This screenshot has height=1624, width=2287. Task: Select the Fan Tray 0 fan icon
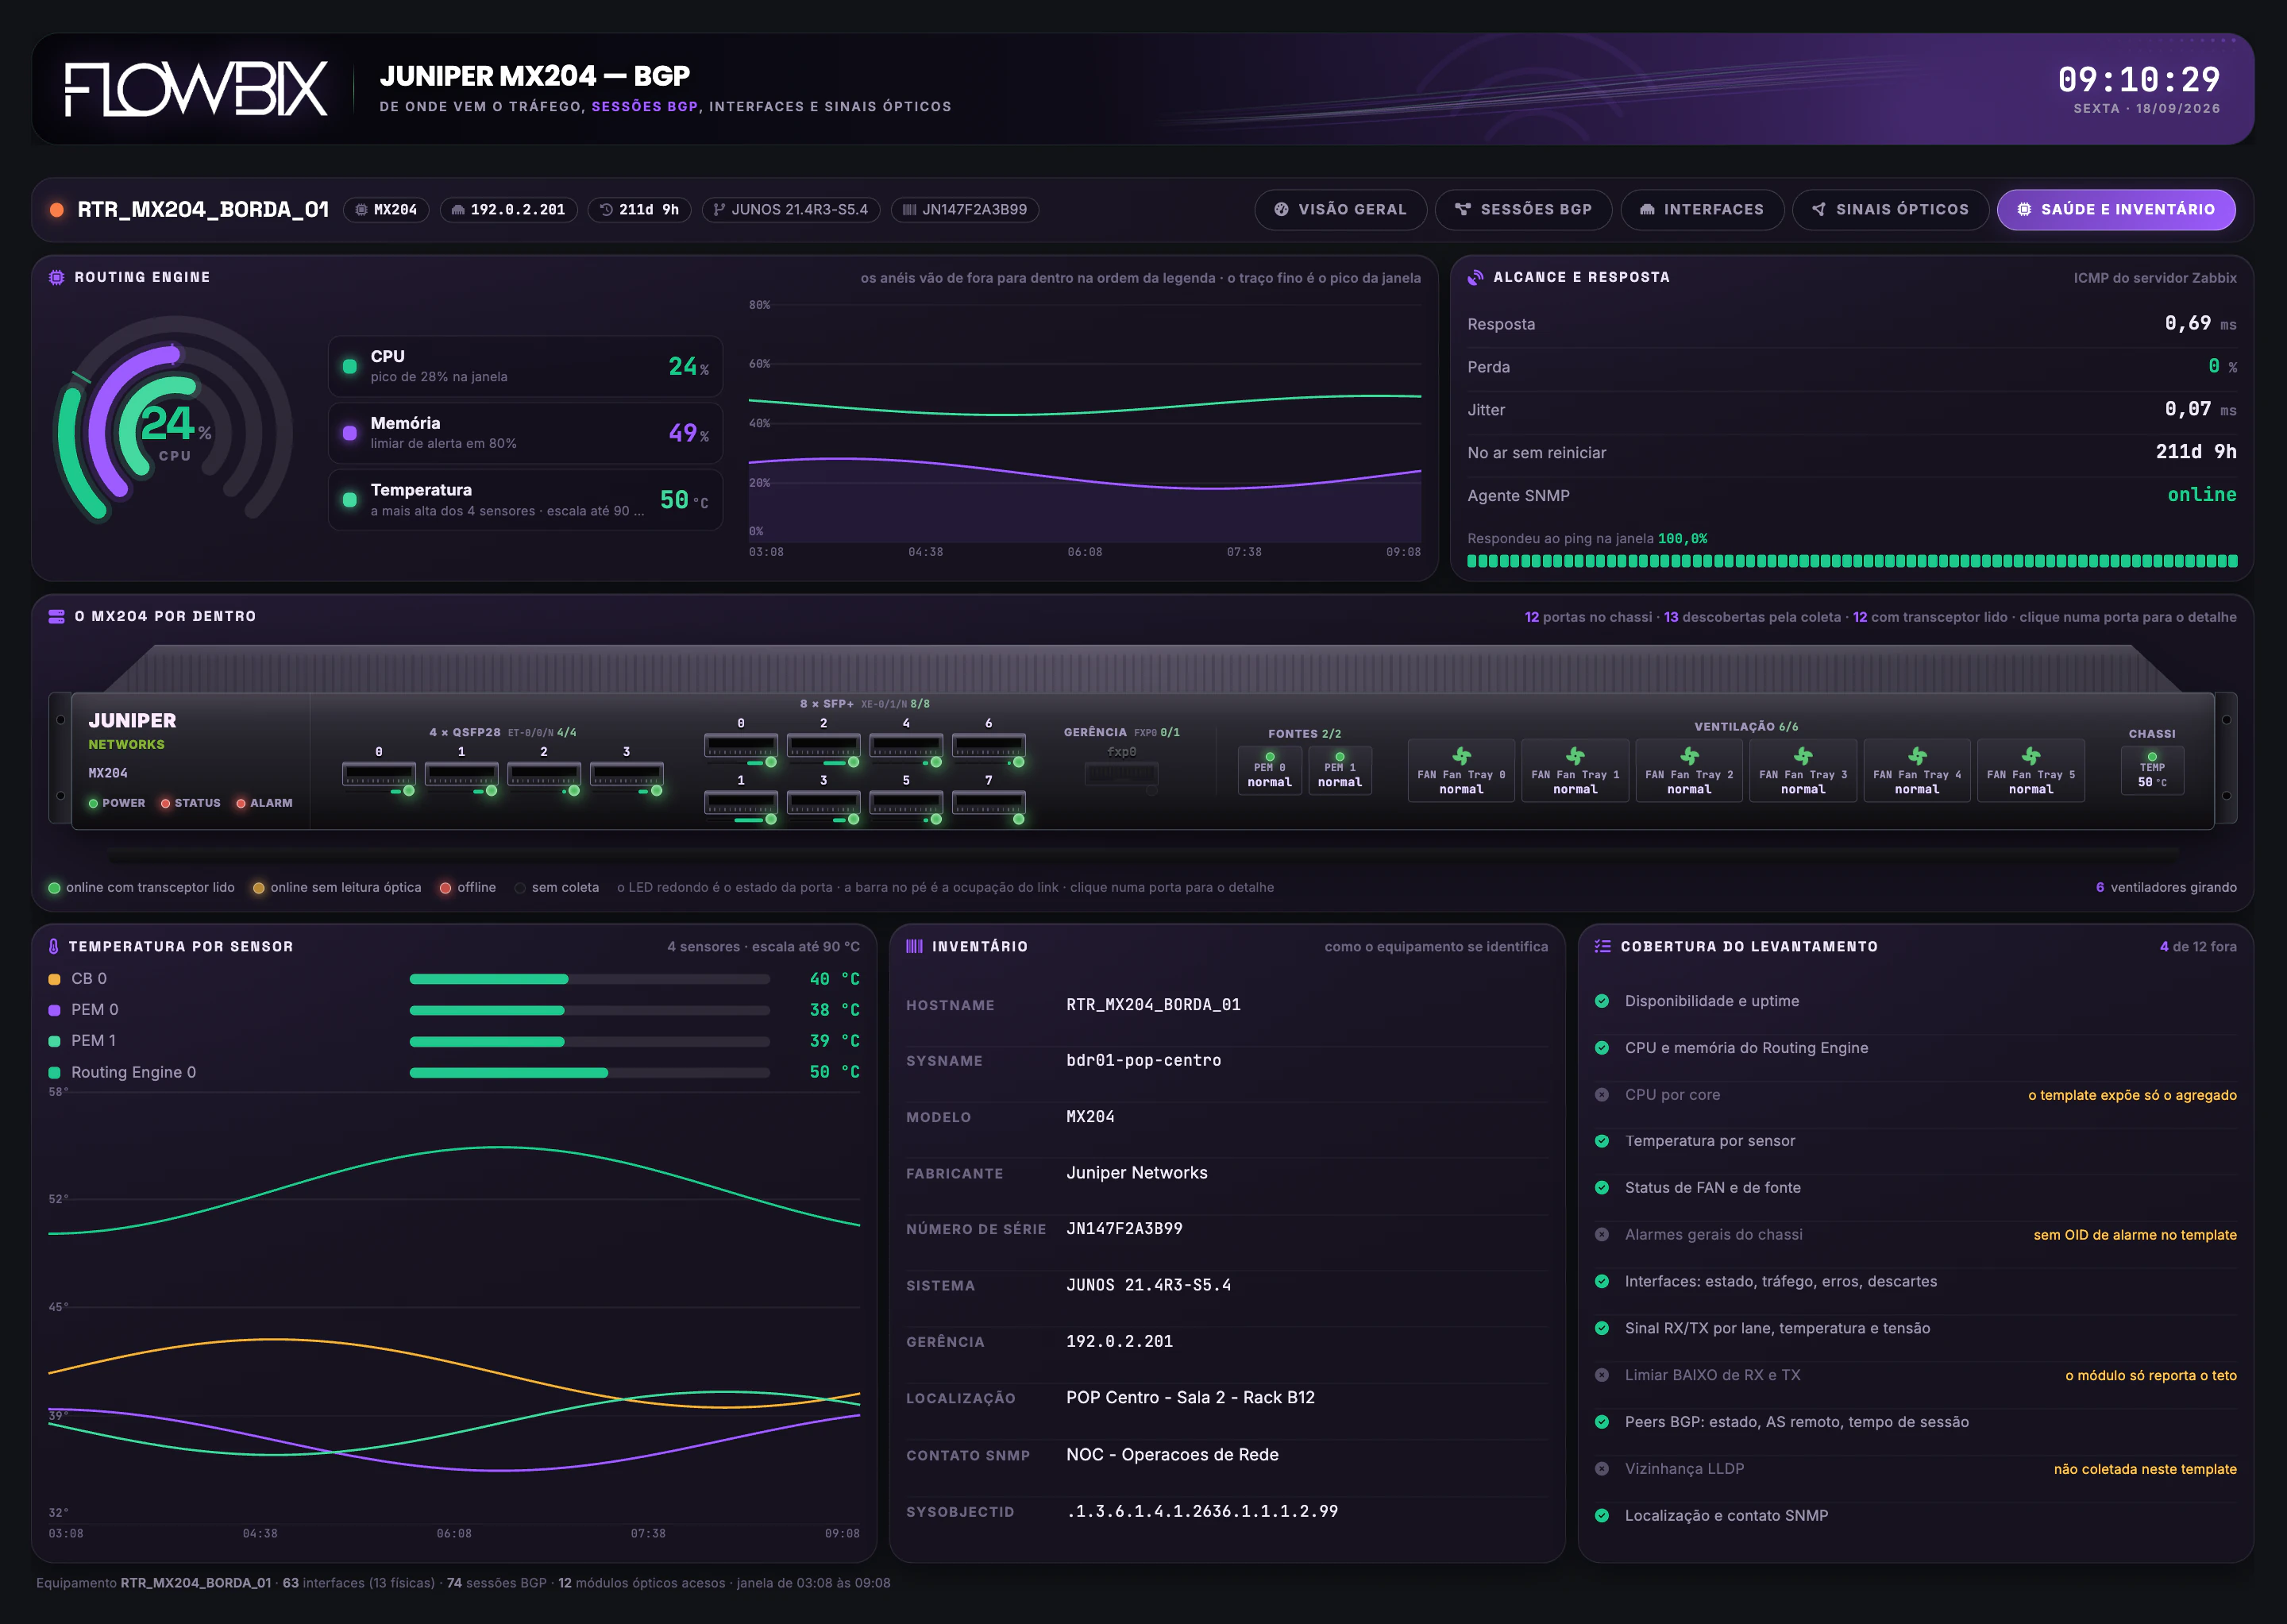[1461, 756]
